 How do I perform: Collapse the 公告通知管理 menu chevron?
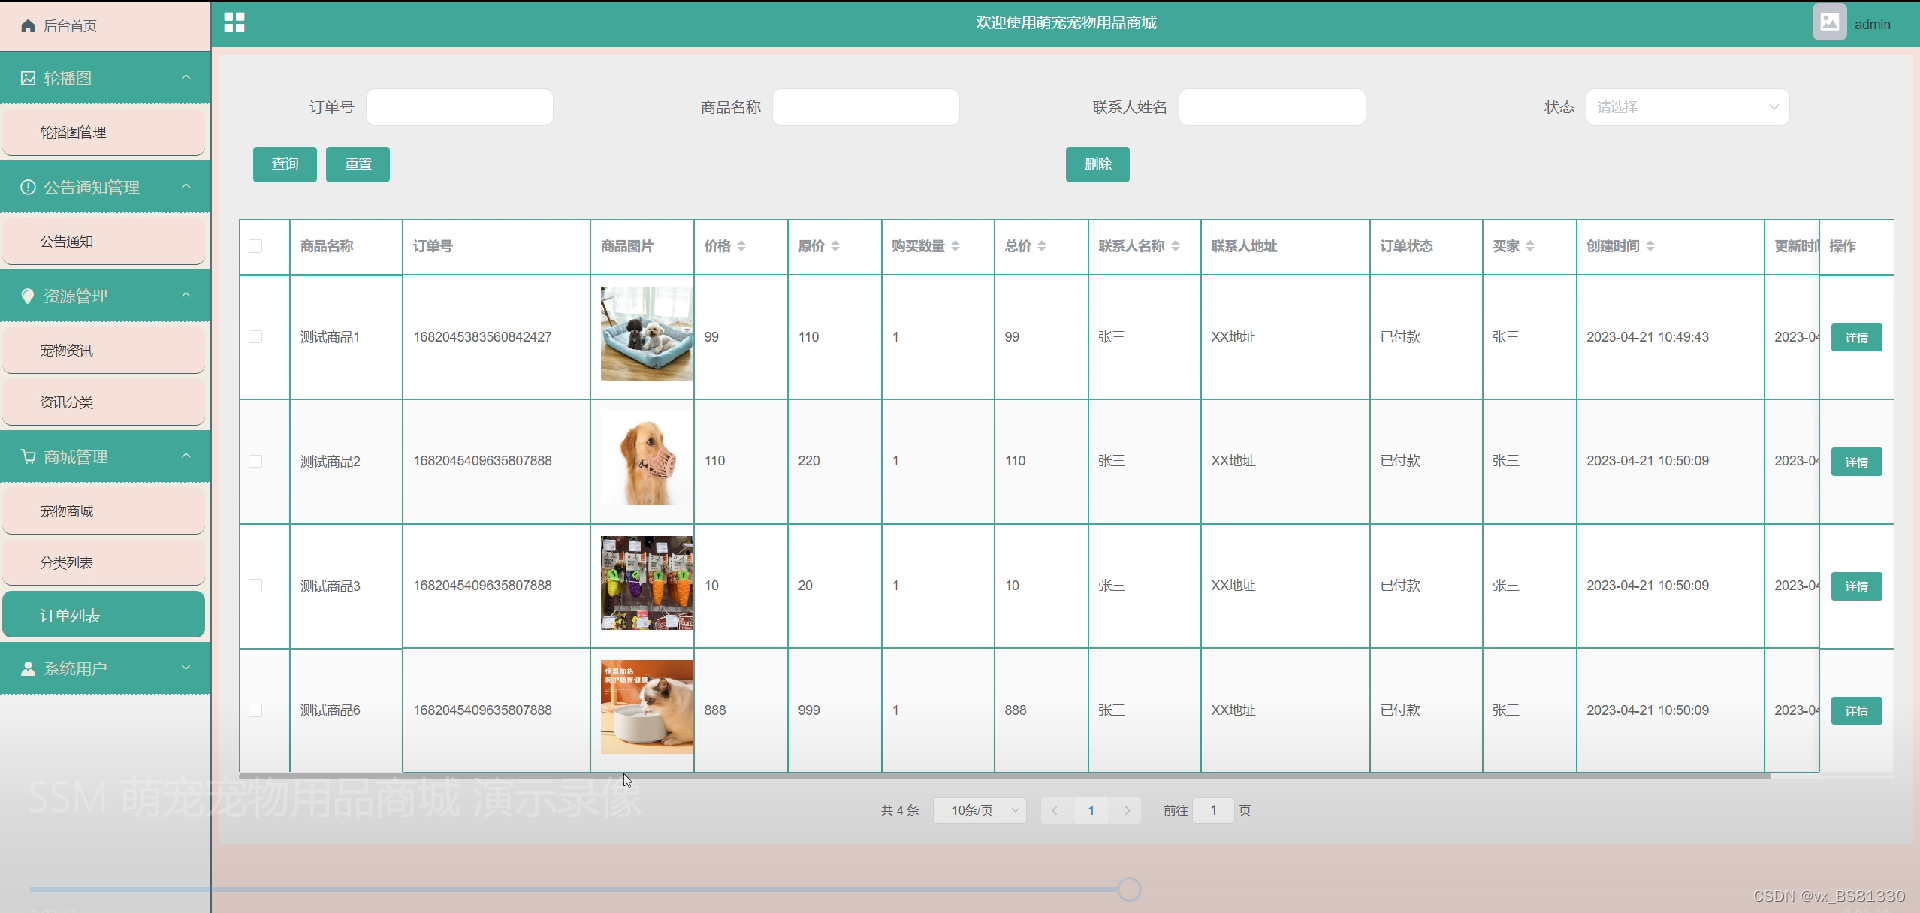(x=186, y=187)
